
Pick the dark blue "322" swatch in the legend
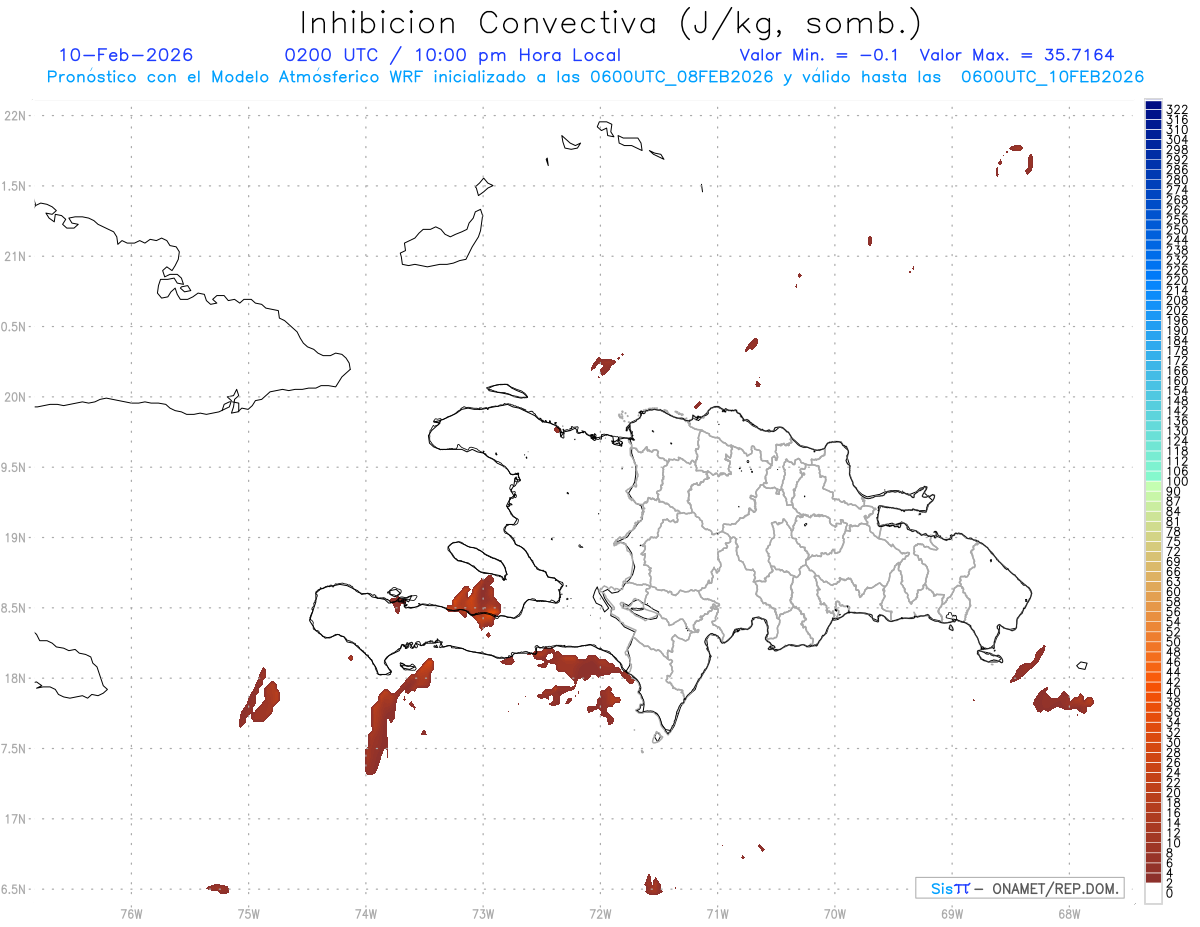tap(1153, 106)
